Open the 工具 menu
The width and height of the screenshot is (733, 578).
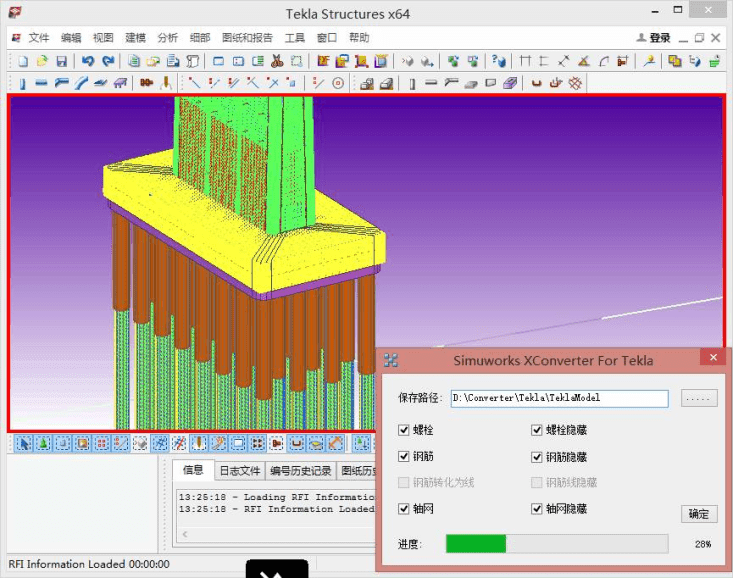295,38
